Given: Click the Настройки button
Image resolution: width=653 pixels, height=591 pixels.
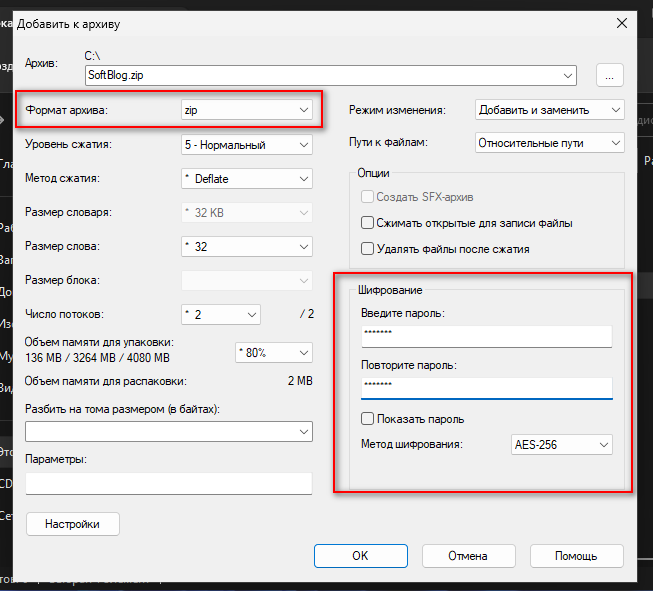Looking at the screenshot, I should tap(72, 524).
